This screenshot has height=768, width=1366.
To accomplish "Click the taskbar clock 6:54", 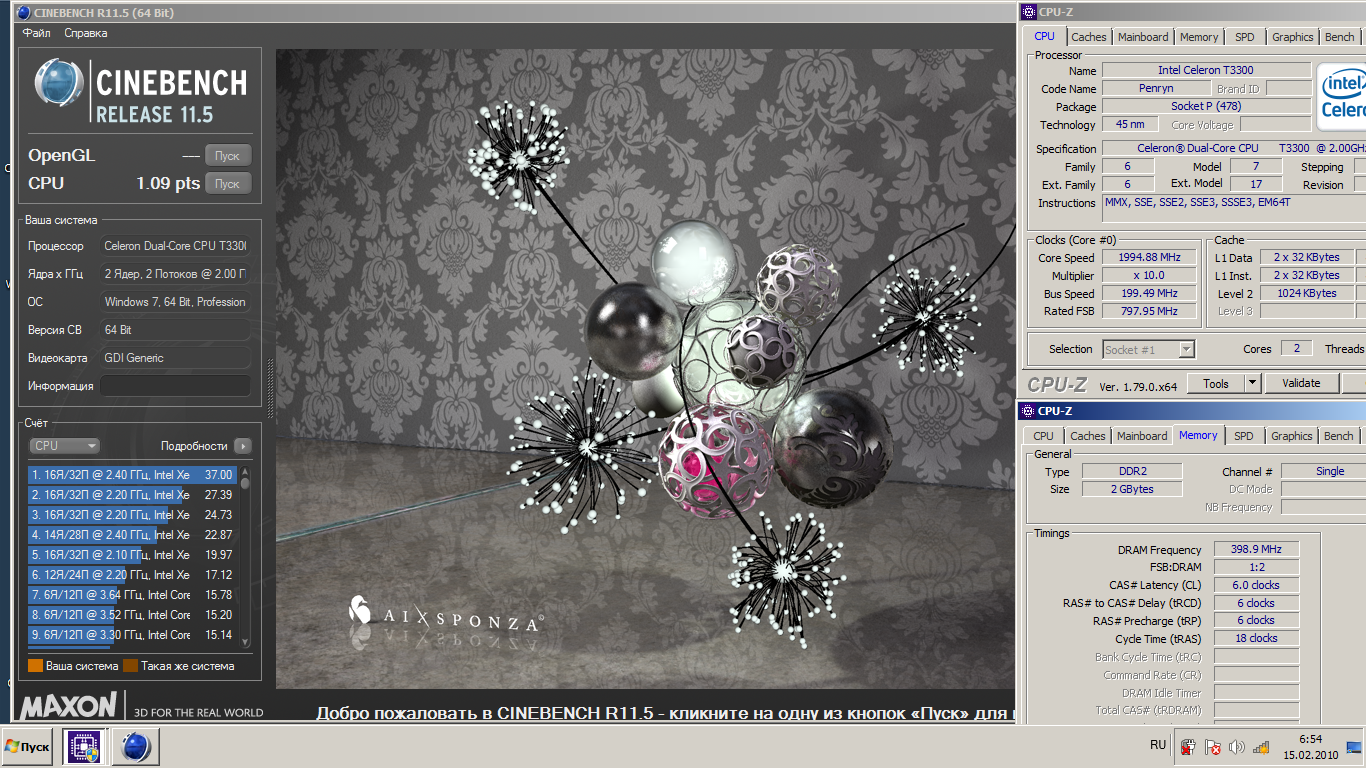I will tap(1310, 739).
